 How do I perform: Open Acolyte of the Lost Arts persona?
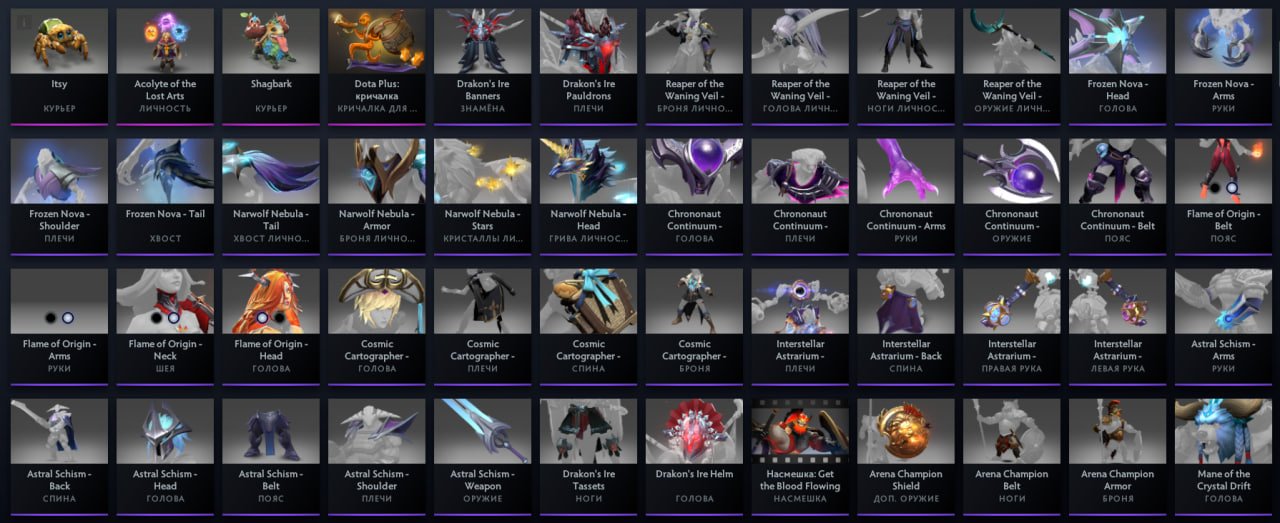pos(165,66)
